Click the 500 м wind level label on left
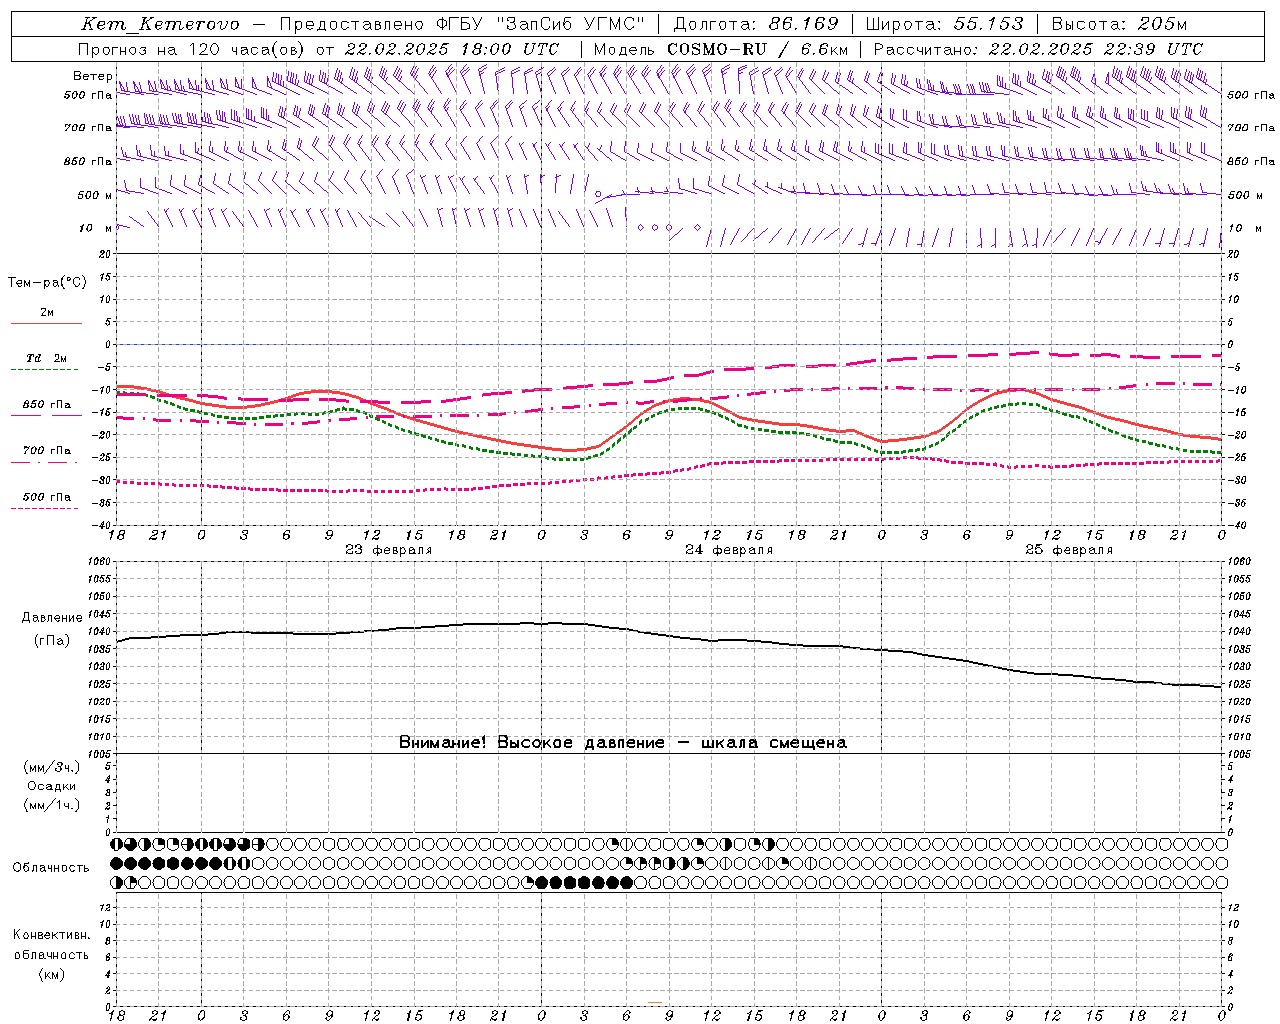Image resolution: width=1280 pixels, height=1024 pixels. [x=95, y=195]
